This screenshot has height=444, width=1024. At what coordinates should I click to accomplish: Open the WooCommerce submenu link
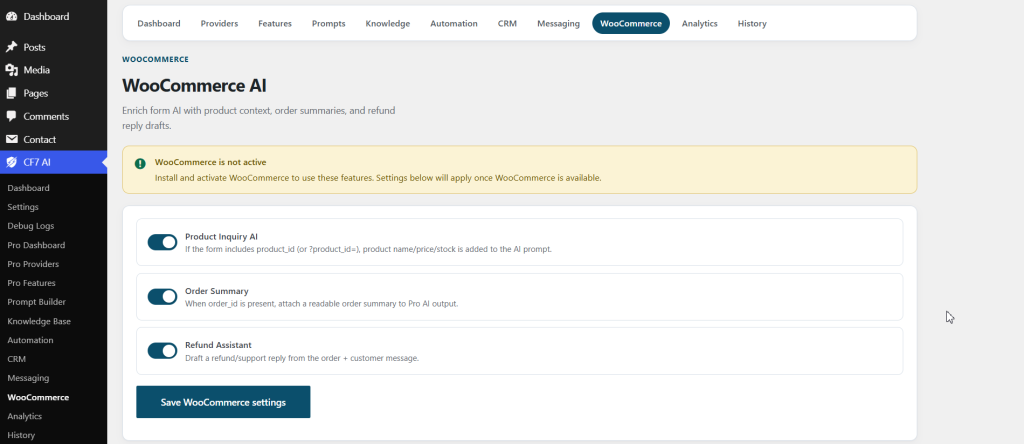click(38, 397)
